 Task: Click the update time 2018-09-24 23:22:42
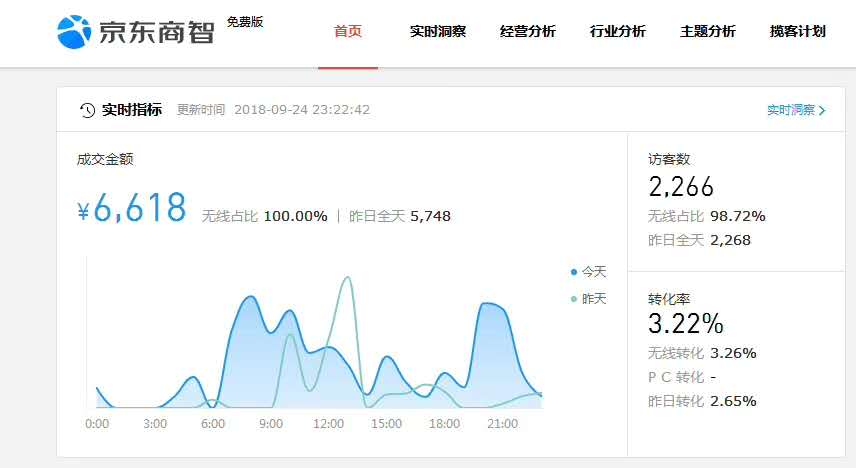pyautogui.click(x=302, y=110)
